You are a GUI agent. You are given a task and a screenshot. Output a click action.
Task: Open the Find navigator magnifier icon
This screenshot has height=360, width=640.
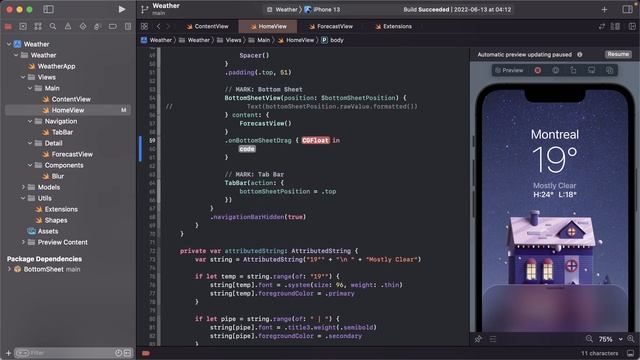pyautogui.click(x=53, y=27)
